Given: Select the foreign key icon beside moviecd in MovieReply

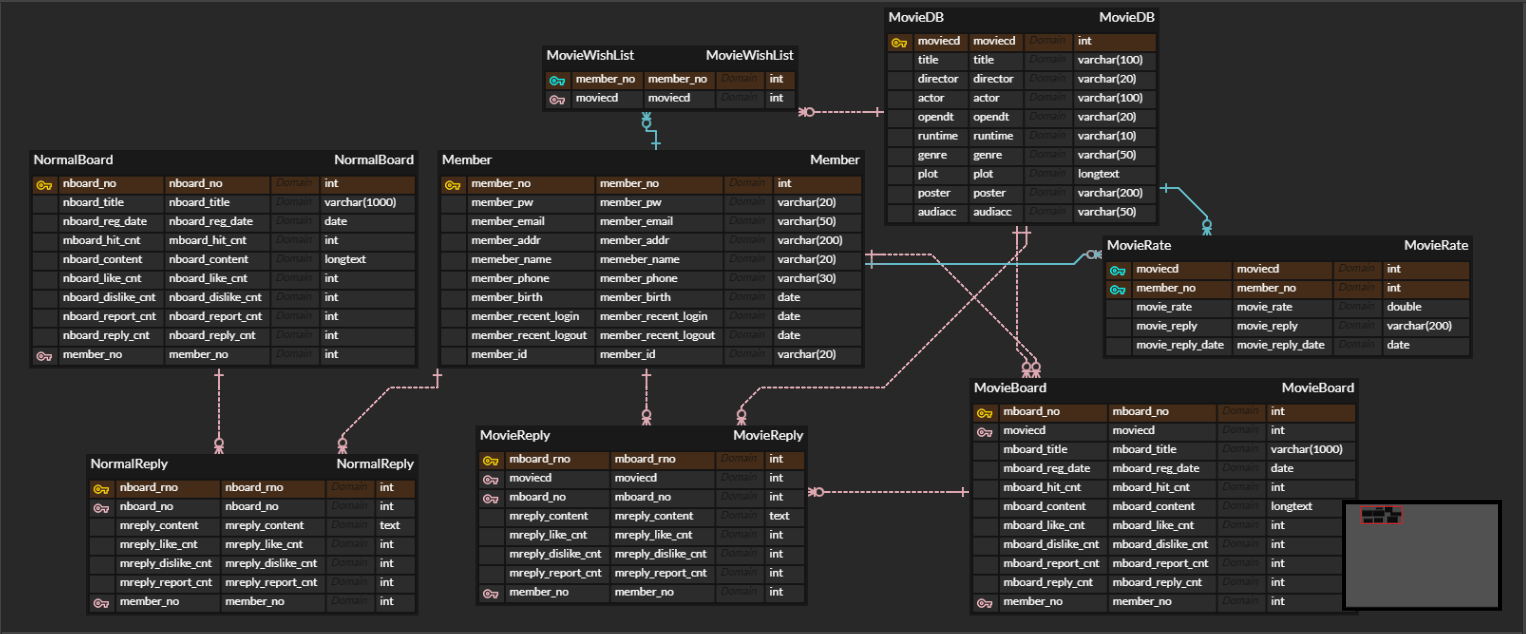Looking at the screenshot, I should click(x=491, y=478).
